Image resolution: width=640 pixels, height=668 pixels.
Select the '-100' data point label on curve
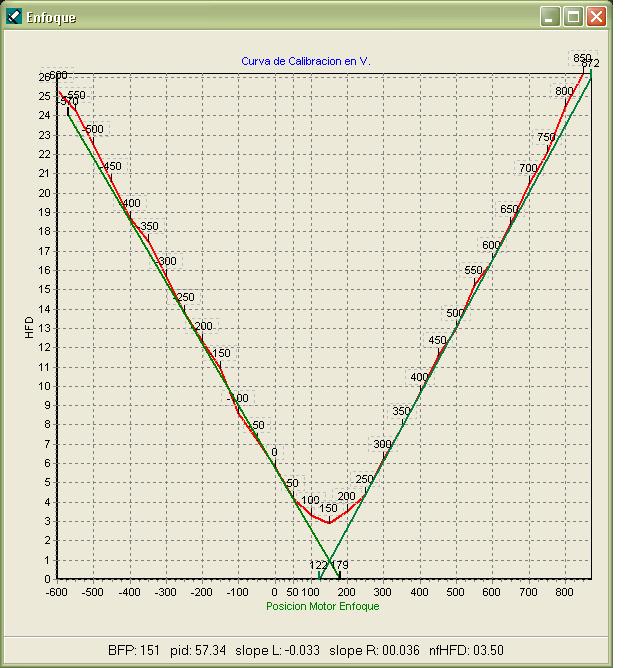[x=238, y=398]
